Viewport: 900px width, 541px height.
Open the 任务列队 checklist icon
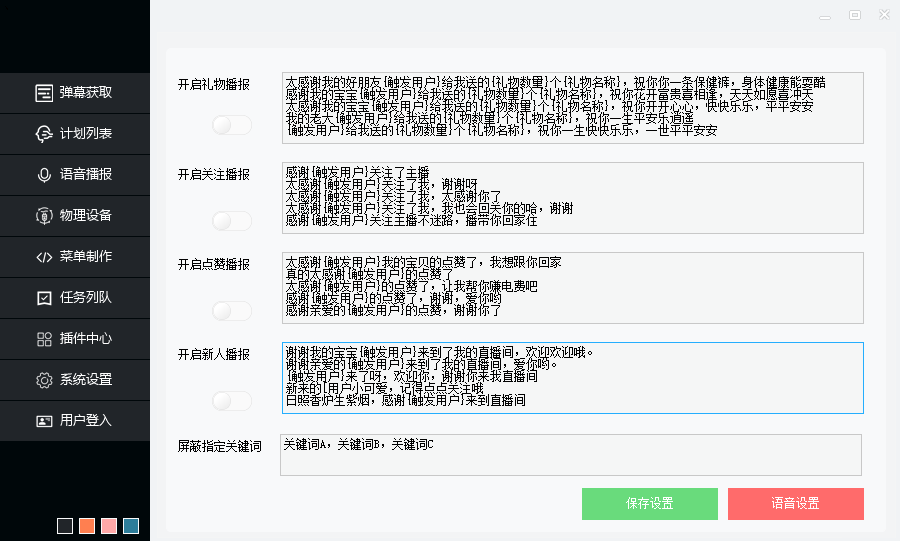(x=44, y=298)
